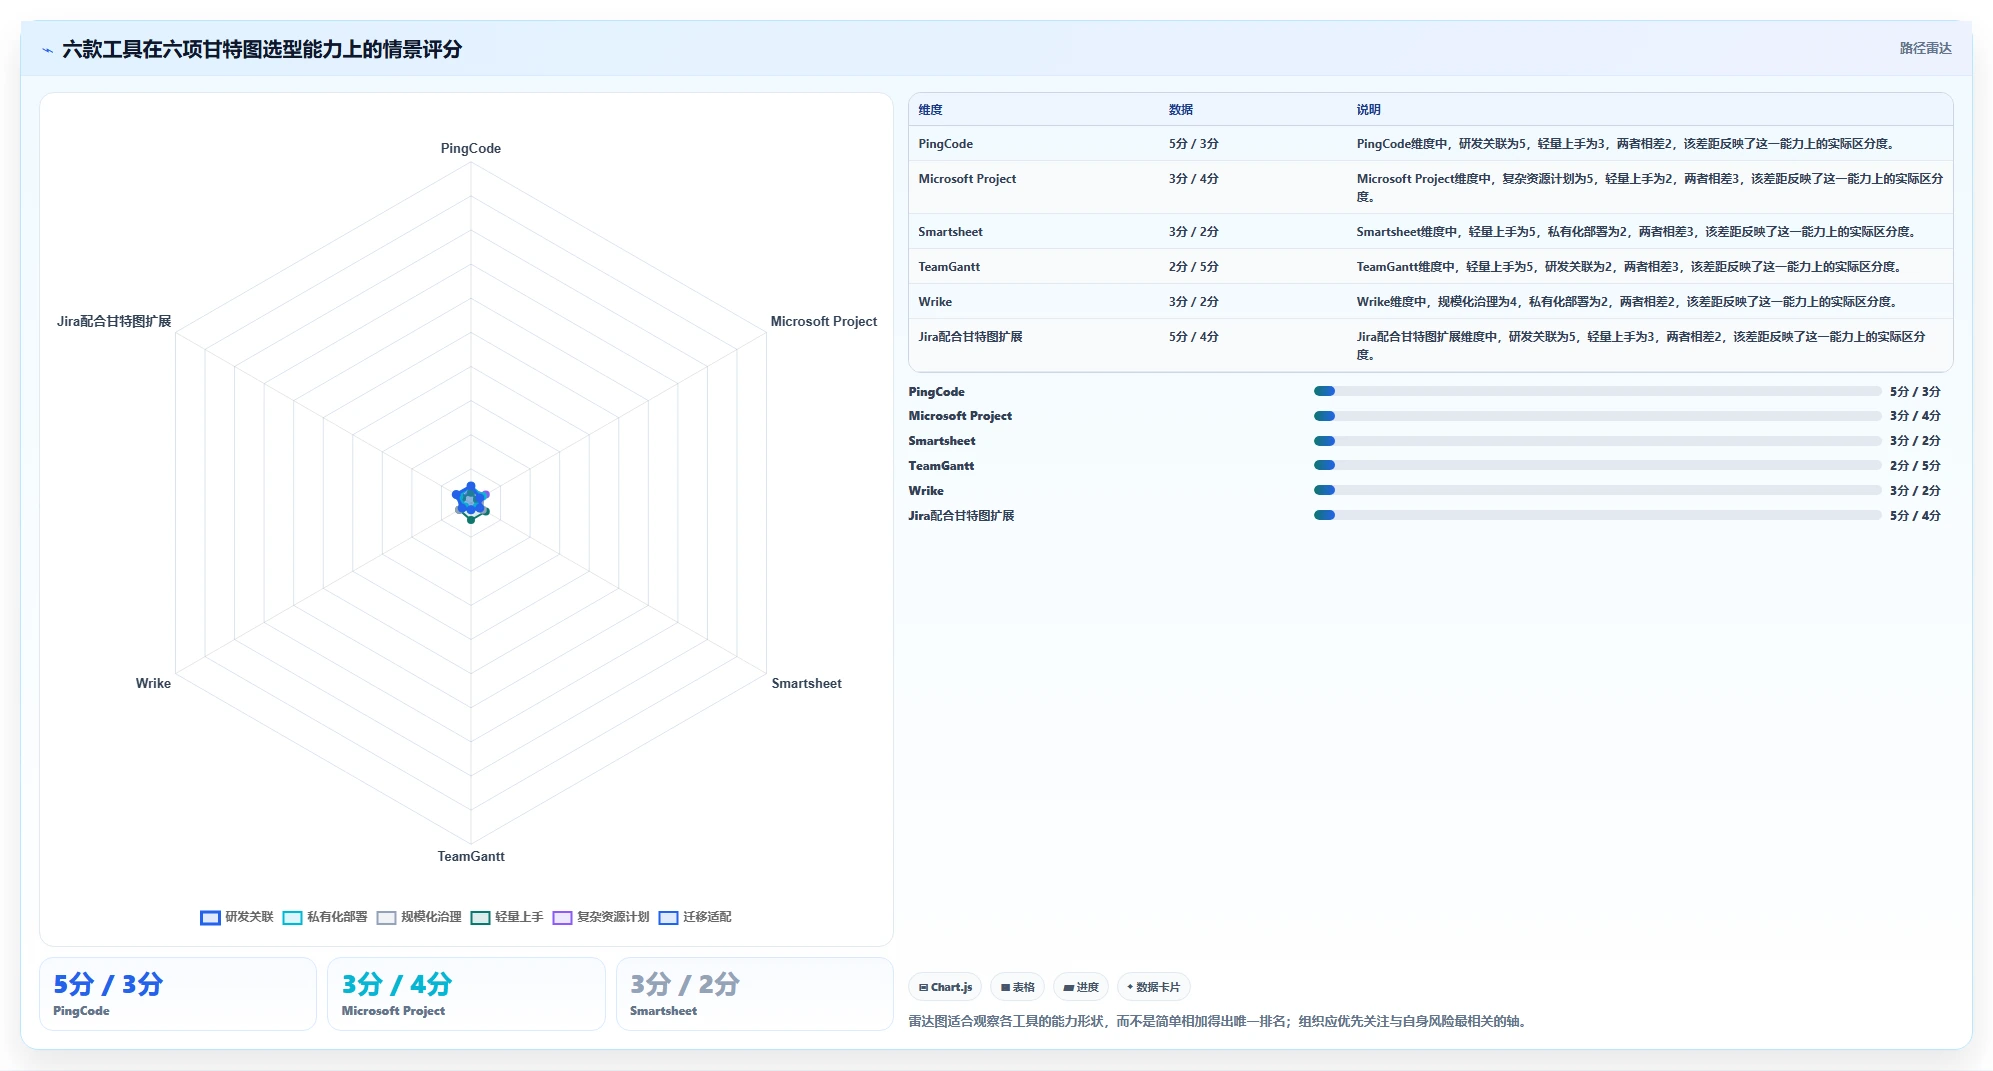Select the 说明 column header
The width and height of the screenshot is (1993, 1071).
pyautogui.click(x=1368, y=110)
